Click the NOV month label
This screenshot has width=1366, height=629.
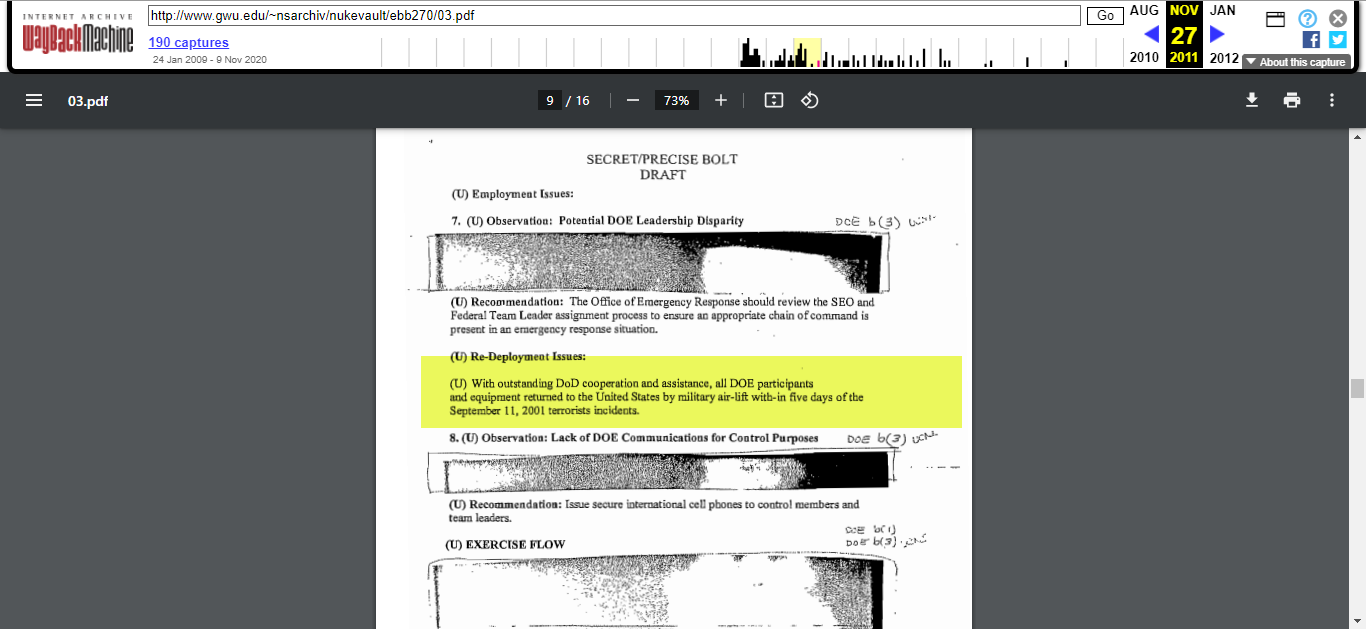pyautogui.click(x=1184, y=10)
